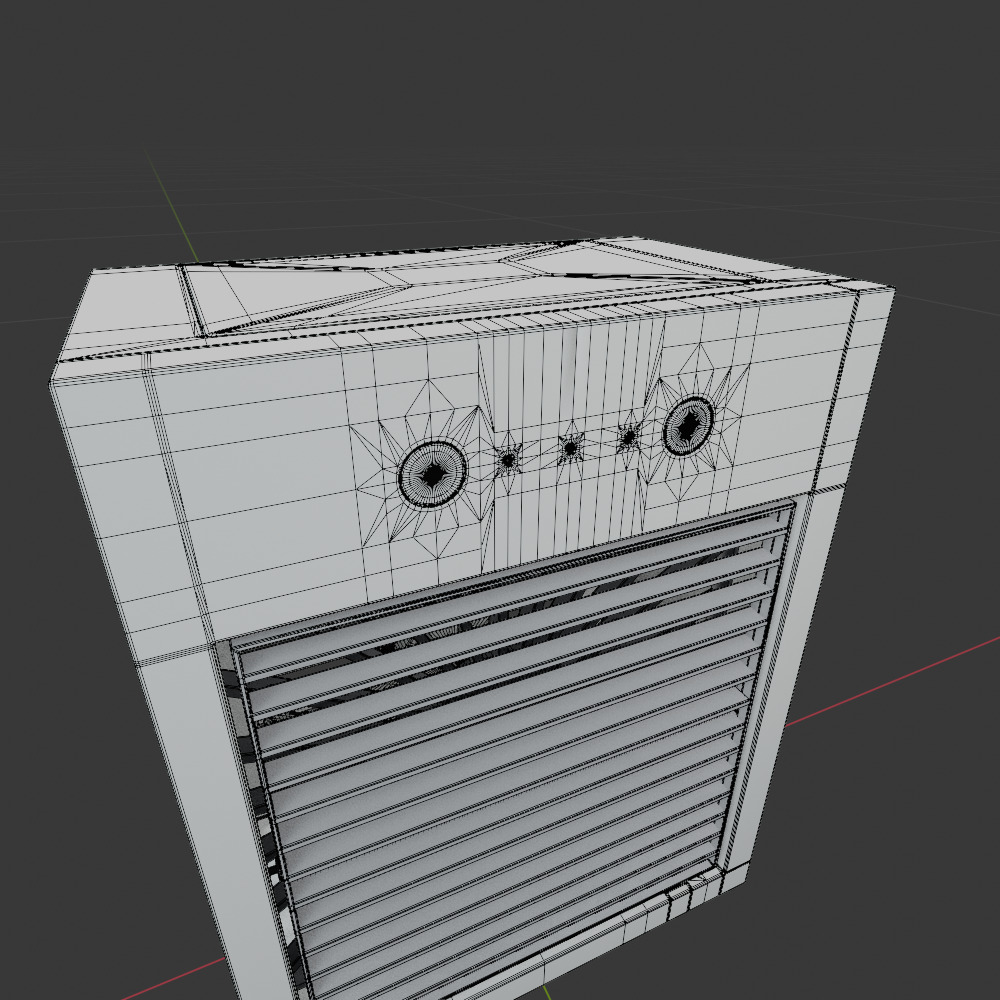This screenshot has width=1000, height=1000.
Task: Select the right circular knob on the model
Action: tap(689, 425)
